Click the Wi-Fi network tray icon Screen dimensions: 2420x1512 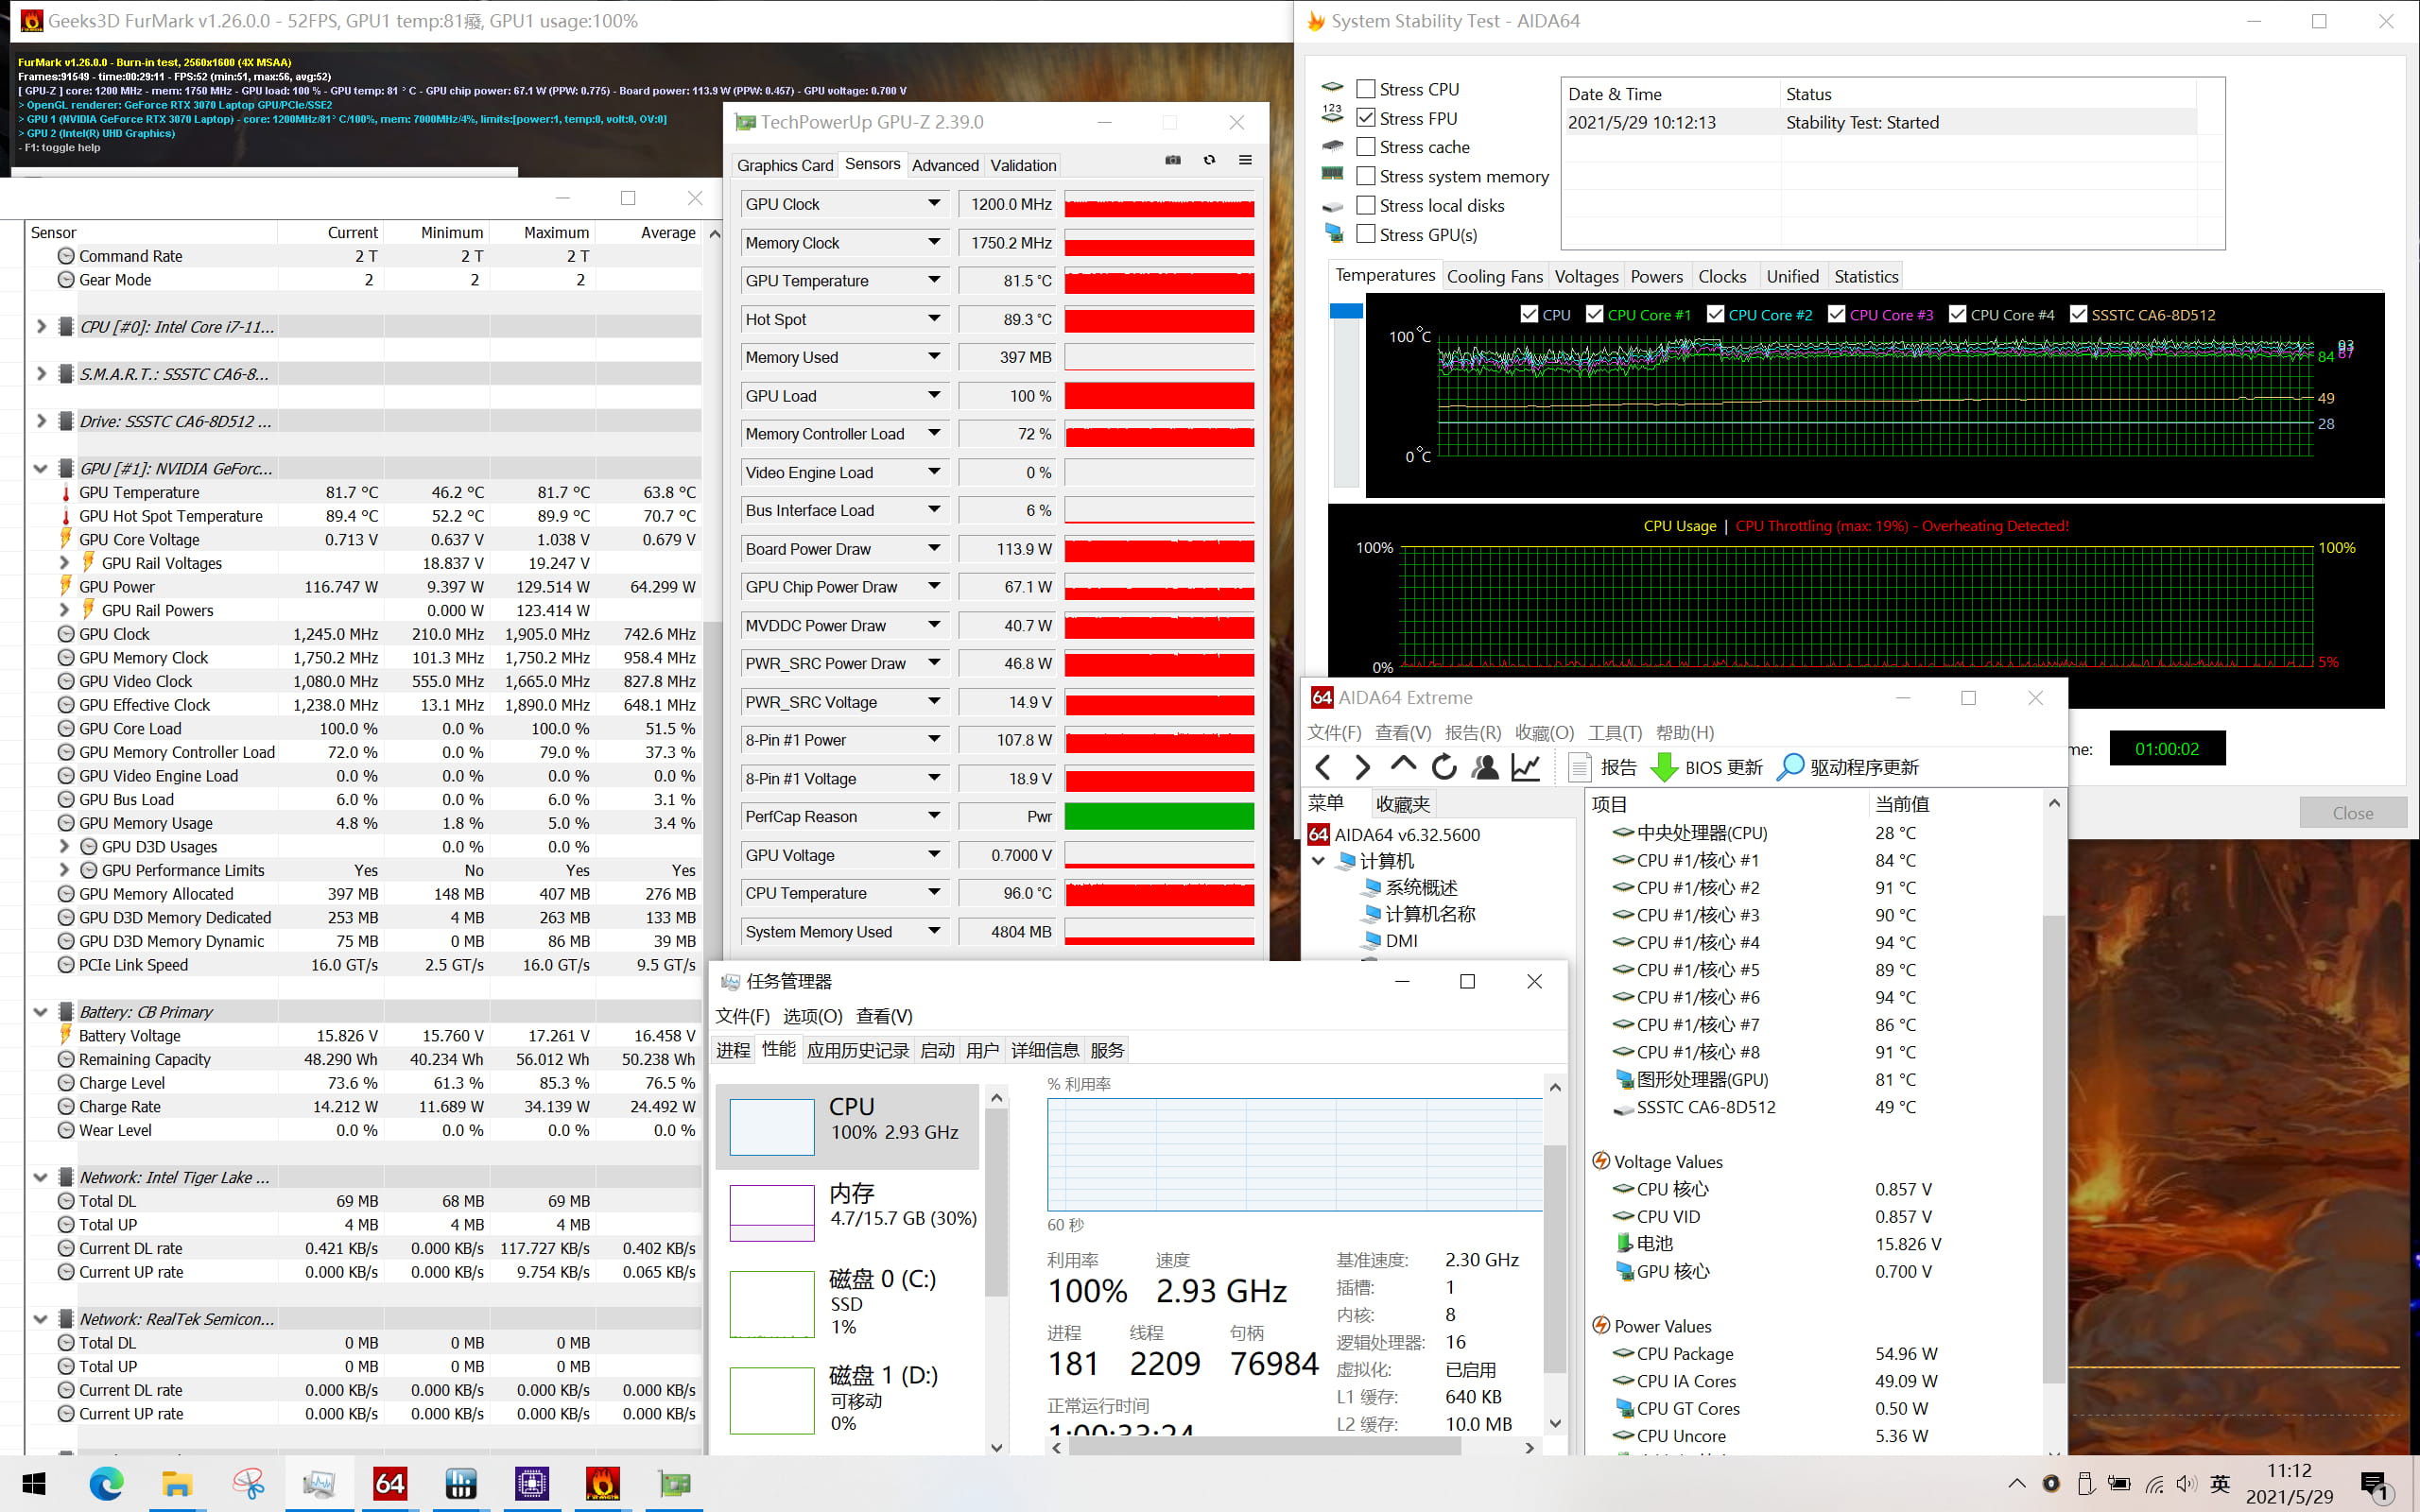[2154, 1484]
